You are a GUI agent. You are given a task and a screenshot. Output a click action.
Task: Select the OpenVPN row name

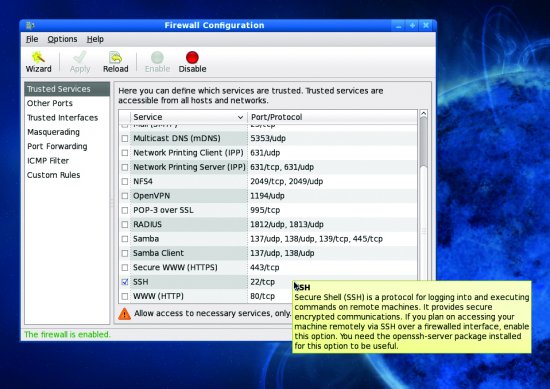152,196
